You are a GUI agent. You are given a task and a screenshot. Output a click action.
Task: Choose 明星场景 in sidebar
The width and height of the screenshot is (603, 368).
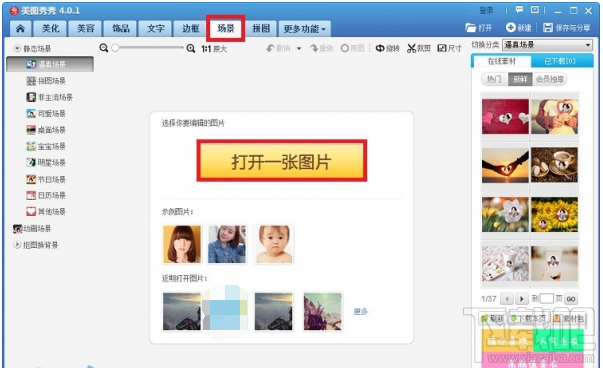(46, 163)
